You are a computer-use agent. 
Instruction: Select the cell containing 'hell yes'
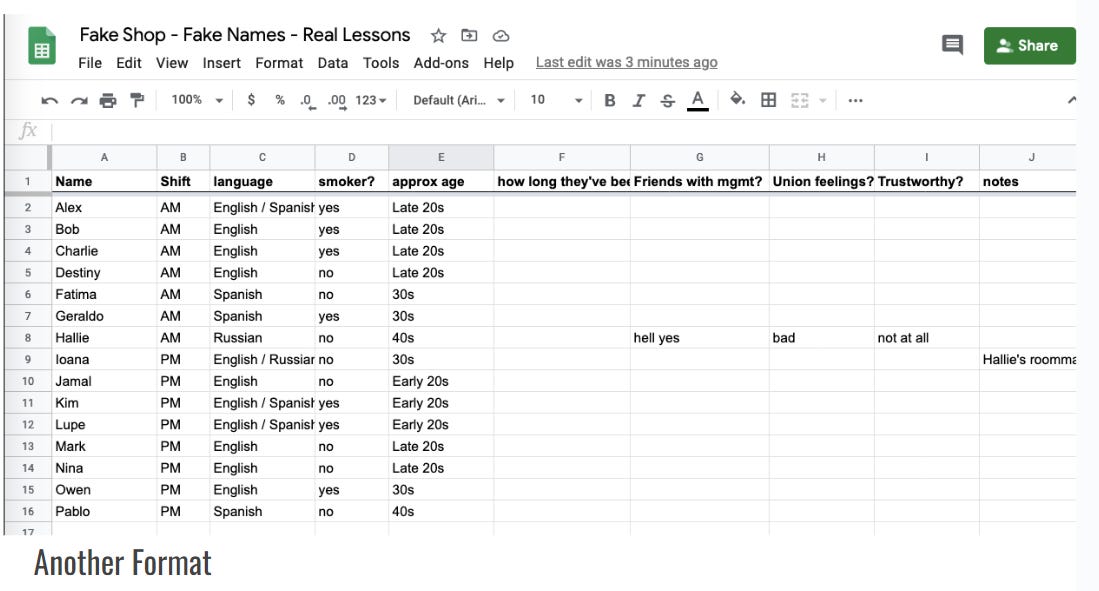click(x=699, y=338)
